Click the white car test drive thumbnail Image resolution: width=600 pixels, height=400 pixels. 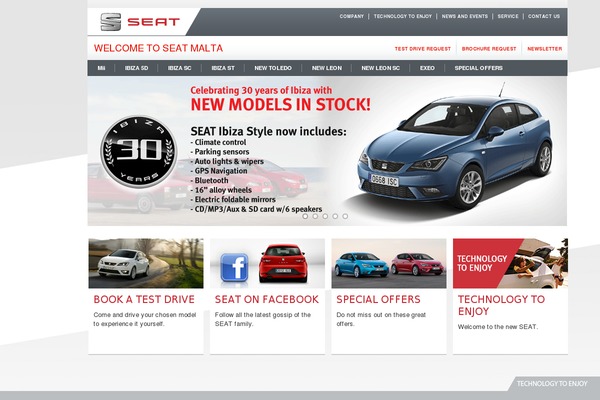(146, 263)
